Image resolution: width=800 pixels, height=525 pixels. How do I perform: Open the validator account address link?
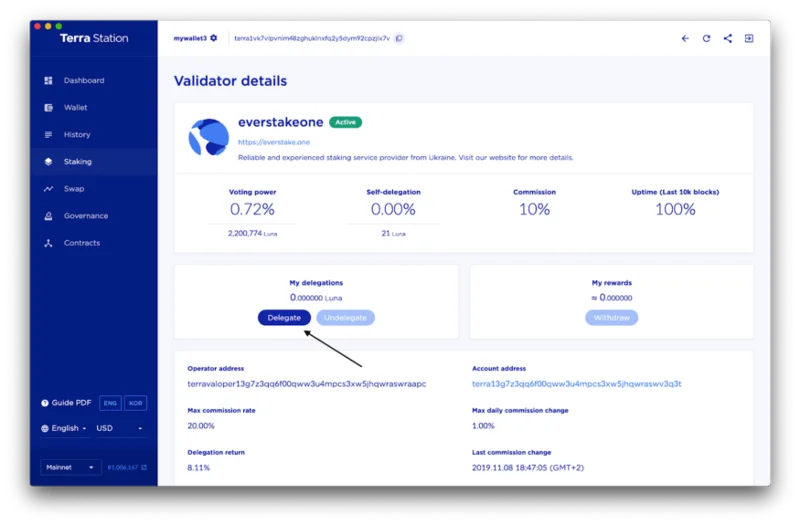(x=577, y=384)
